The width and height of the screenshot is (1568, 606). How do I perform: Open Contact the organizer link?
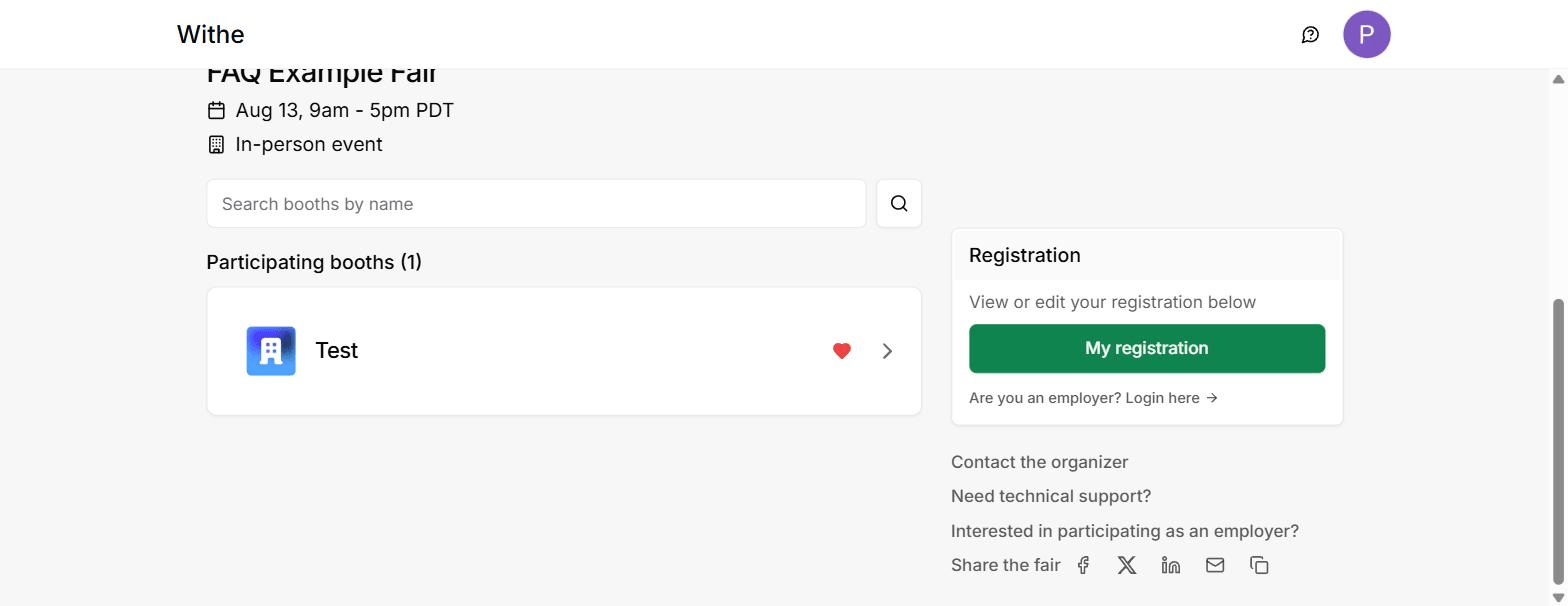(1039, 462)
